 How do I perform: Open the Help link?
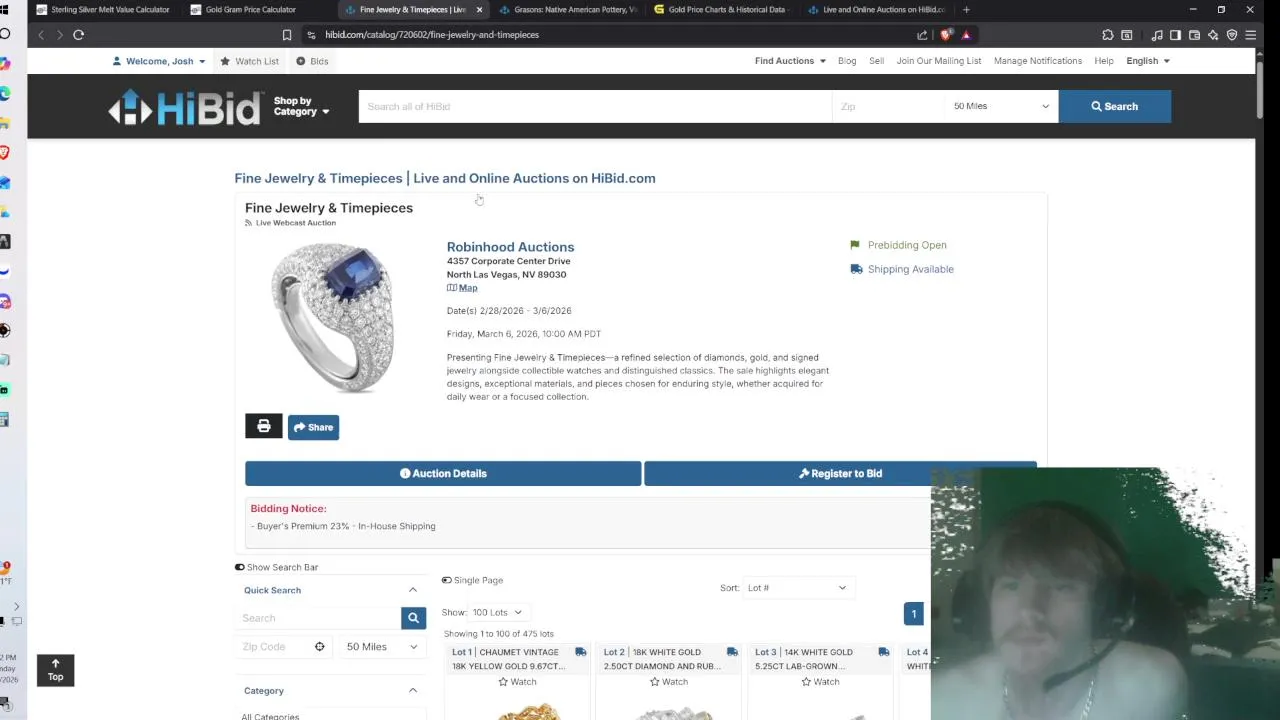coord(1104,61)
